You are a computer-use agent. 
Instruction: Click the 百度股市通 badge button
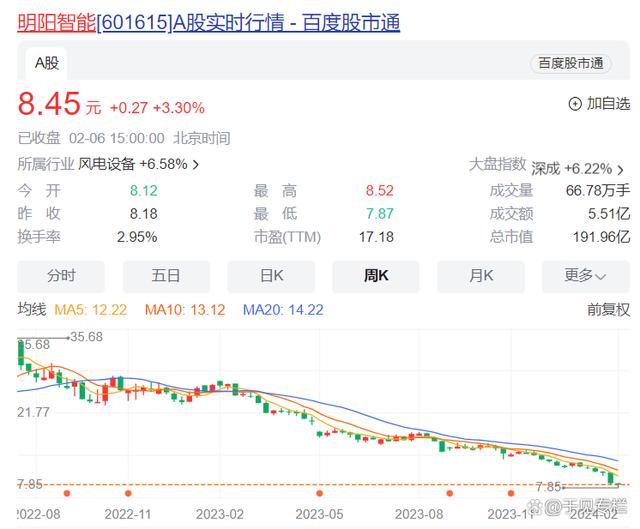pos(571,63)
